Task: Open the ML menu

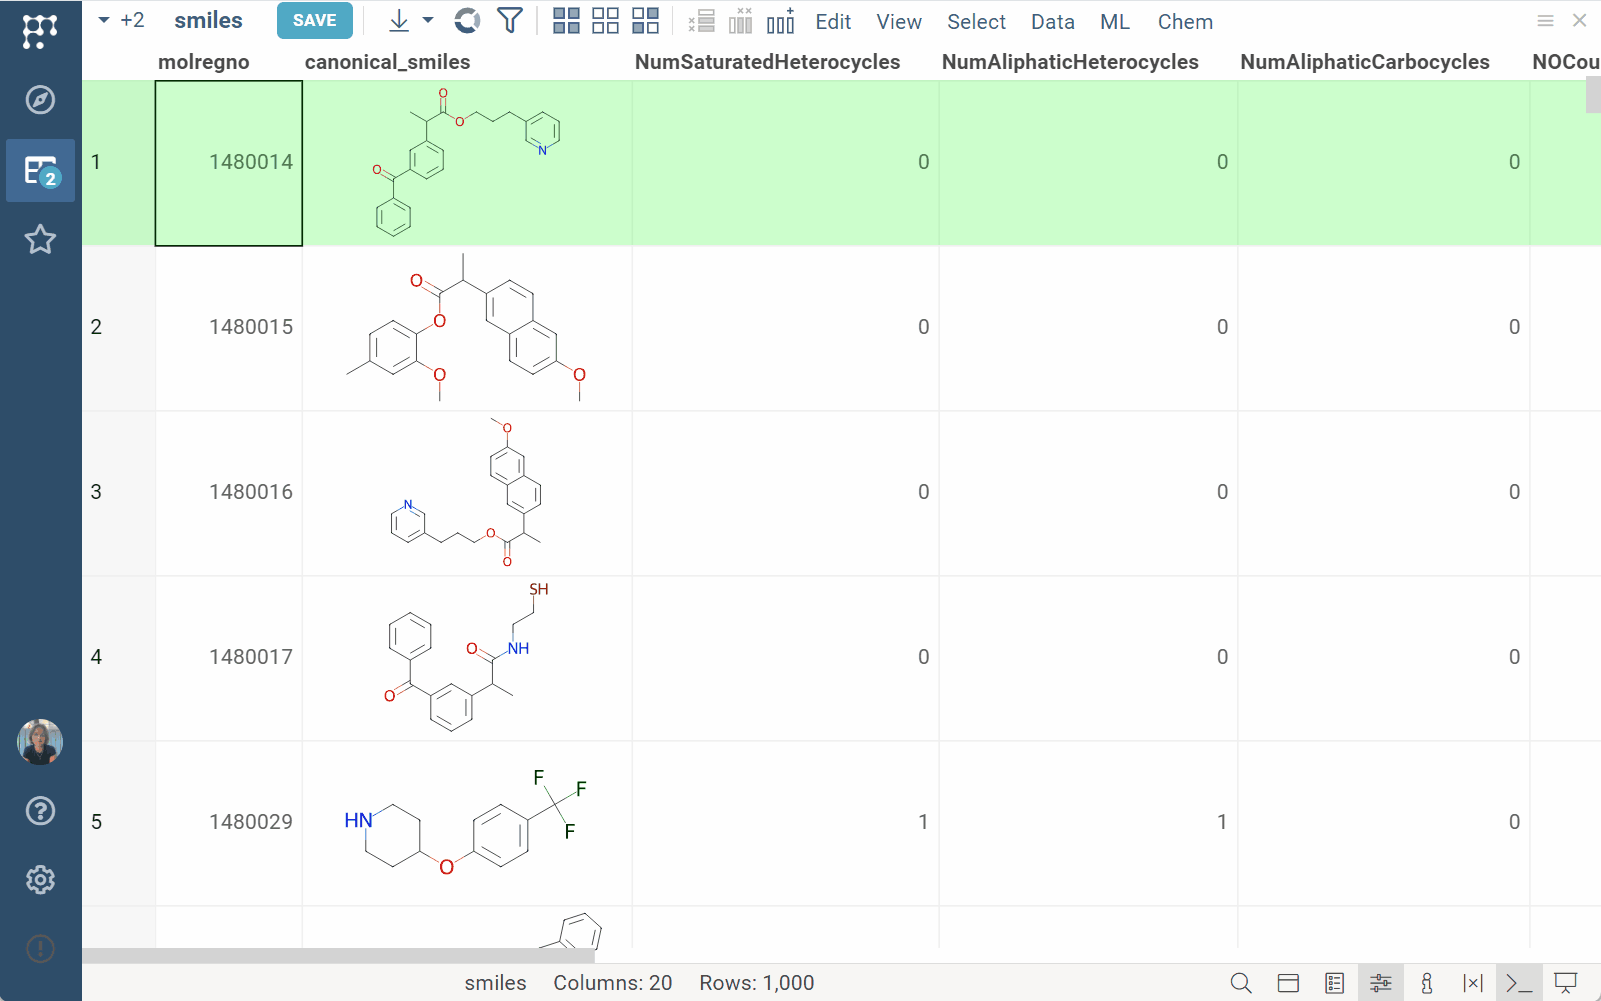Action: click(x=1114, y=22)
